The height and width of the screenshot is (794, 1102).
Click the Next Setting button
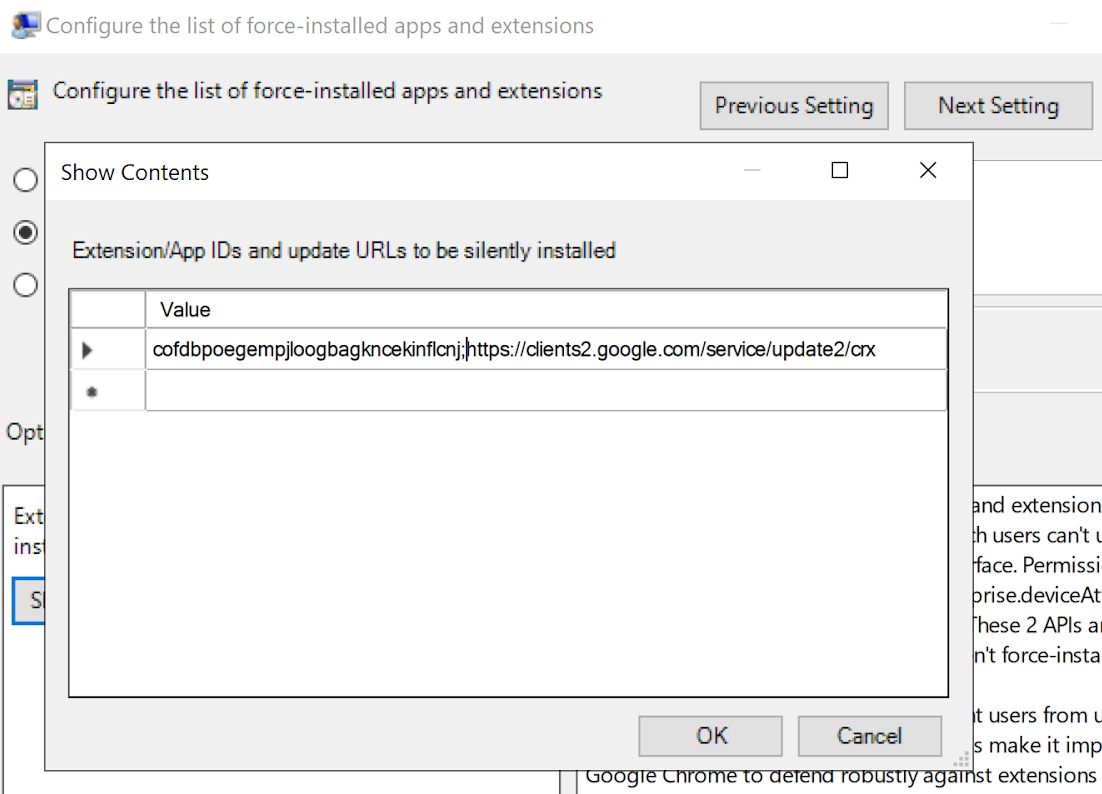(998, 105)
